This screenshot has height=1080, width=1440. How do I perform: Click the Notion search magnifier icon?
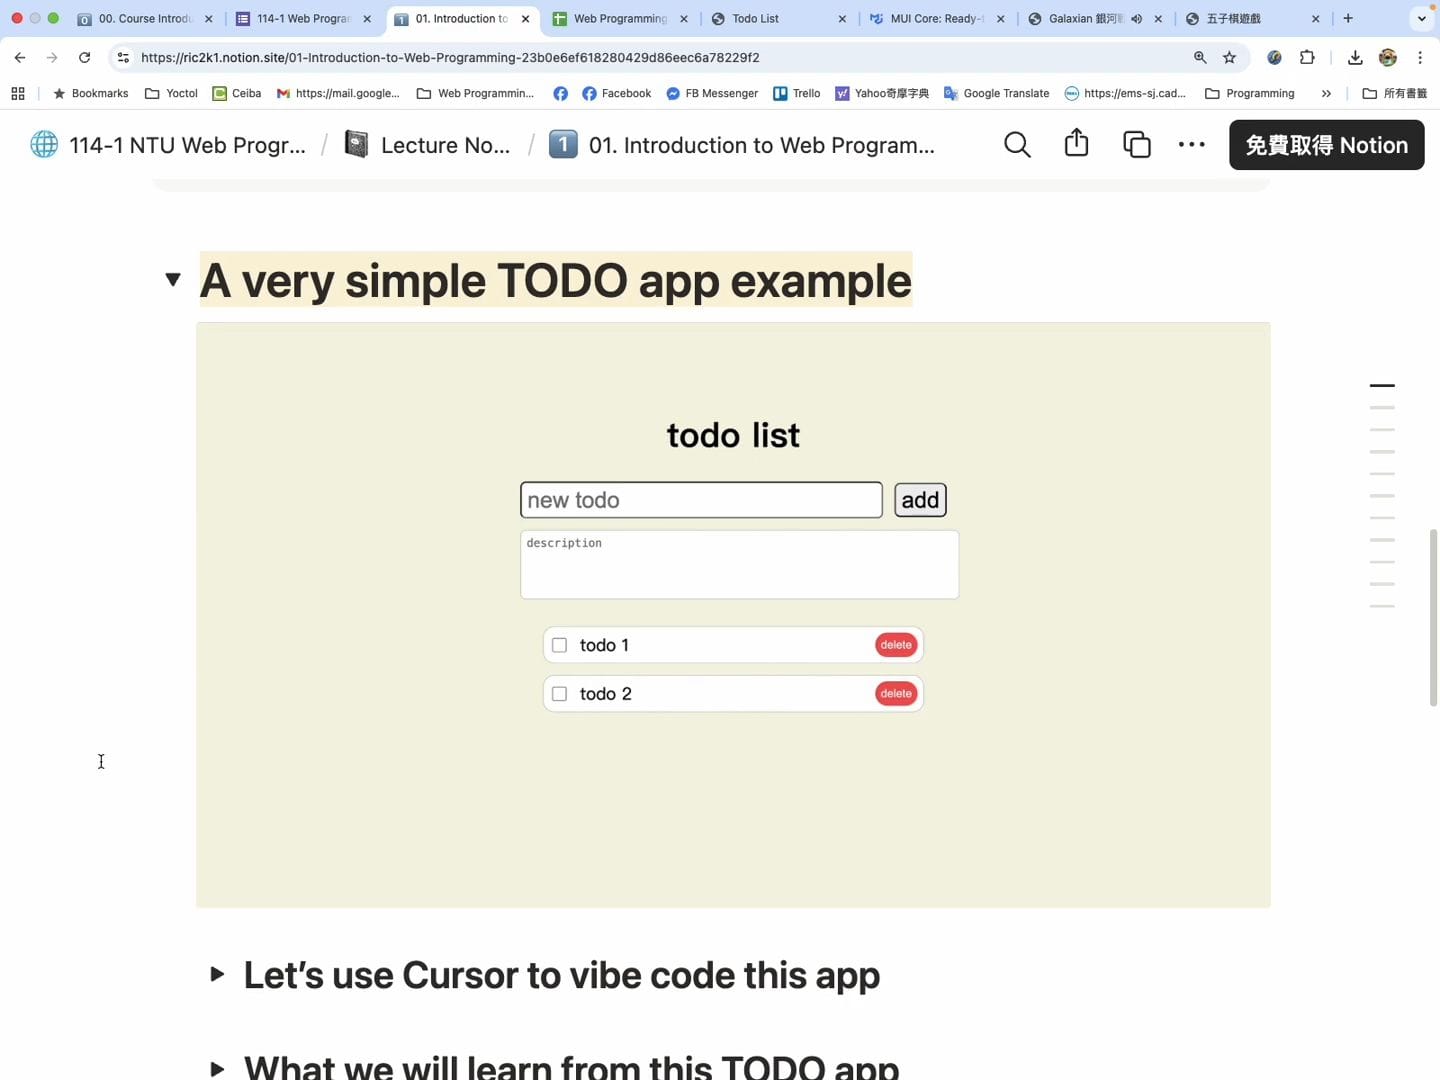pos(1017,145)
